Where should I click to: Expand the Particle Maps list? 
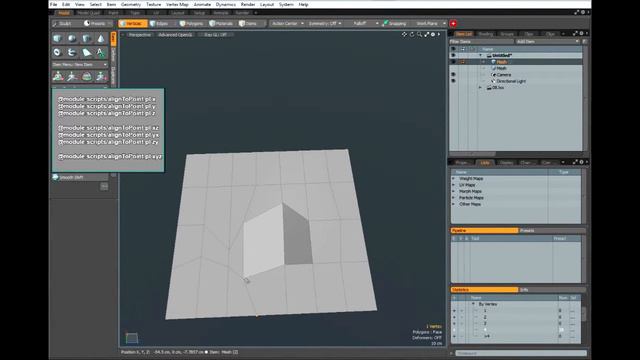453,198
